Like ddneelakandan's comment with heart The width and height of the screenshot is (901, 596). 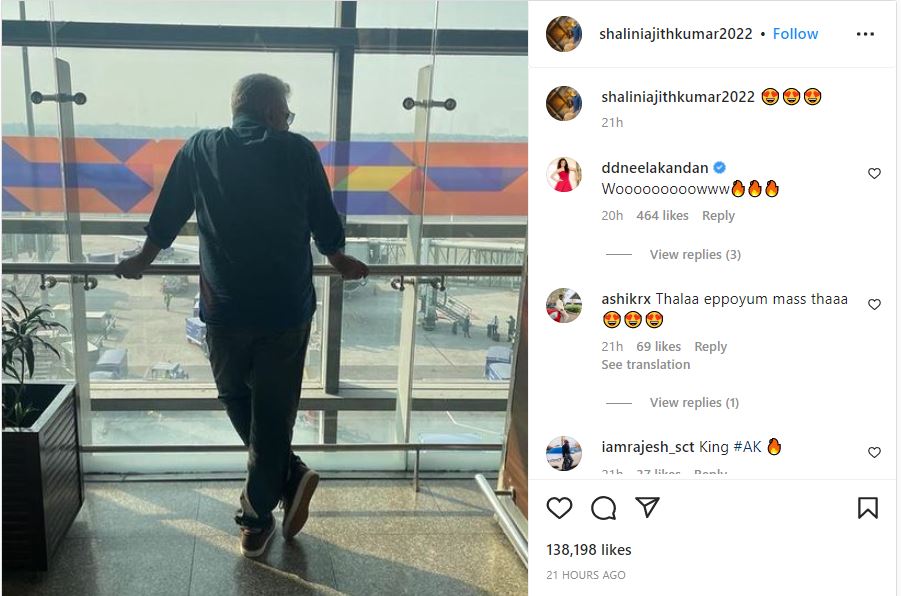tap(874, 173)
